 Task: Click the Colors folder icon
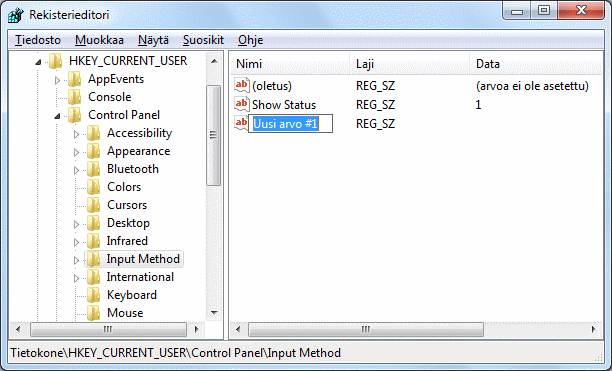pyautogui.click(x=93, y=187)
